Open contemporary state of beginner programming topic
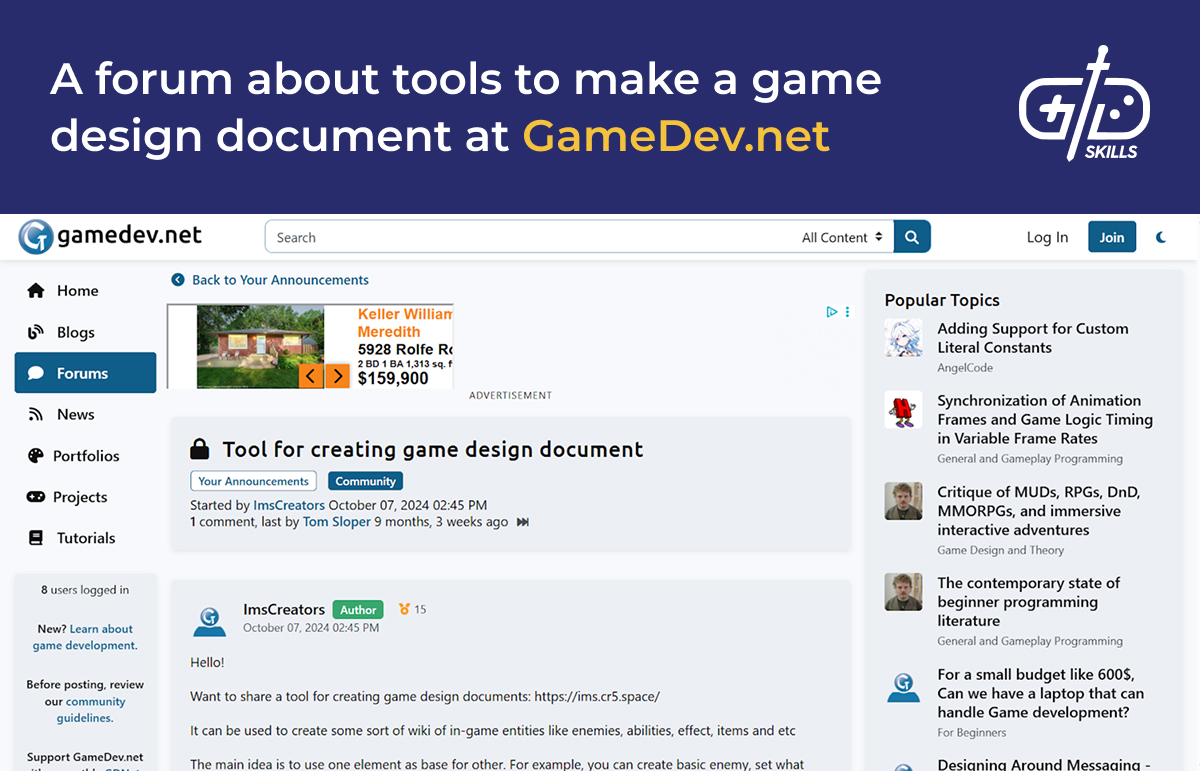The width and height of the screenshot is (1200, 771). click(x=1029, y=602)
